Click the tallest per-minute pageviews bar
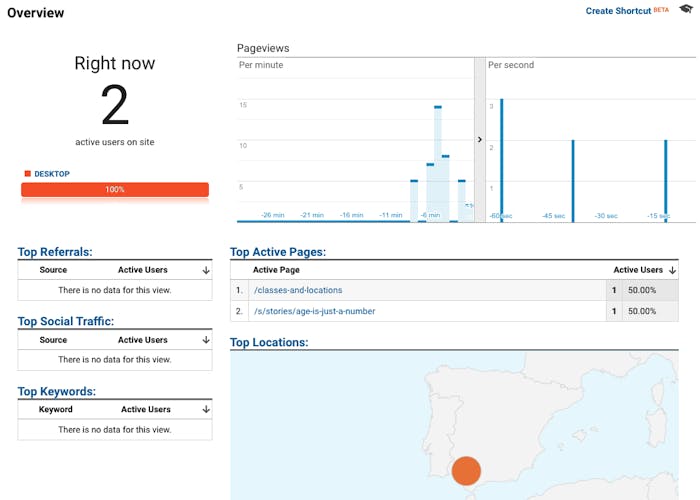The width and height of the screenshot is (700, 500). coord(438,163)
